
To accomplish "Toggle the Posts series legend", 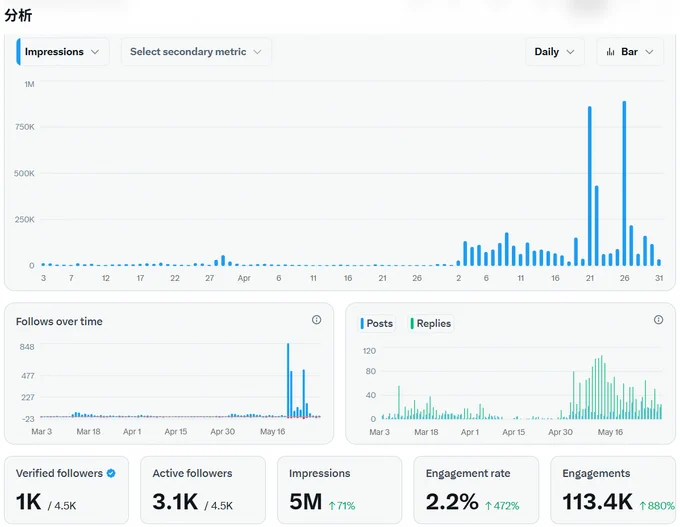I will 377,324.
